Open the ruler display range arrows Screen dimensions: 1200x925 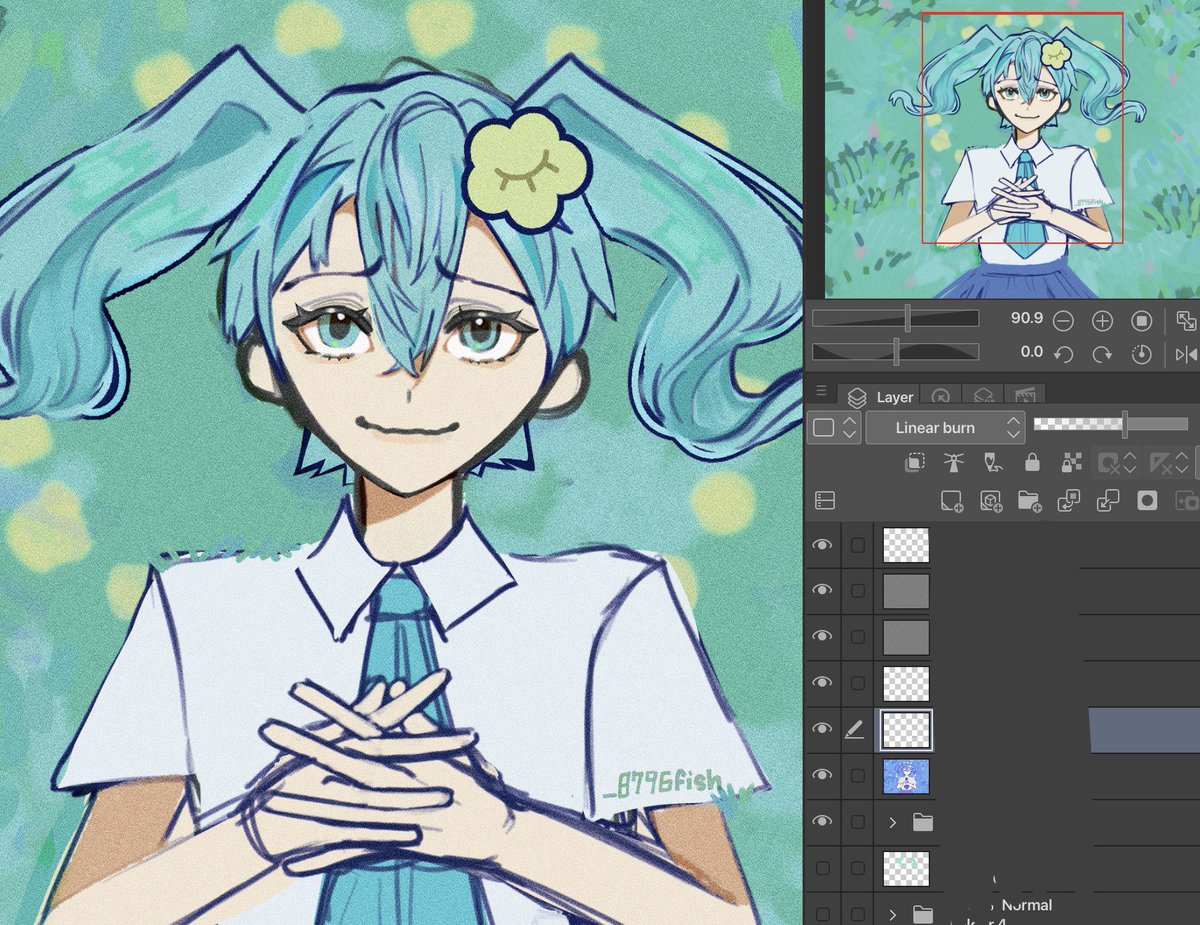(1183, 462)
